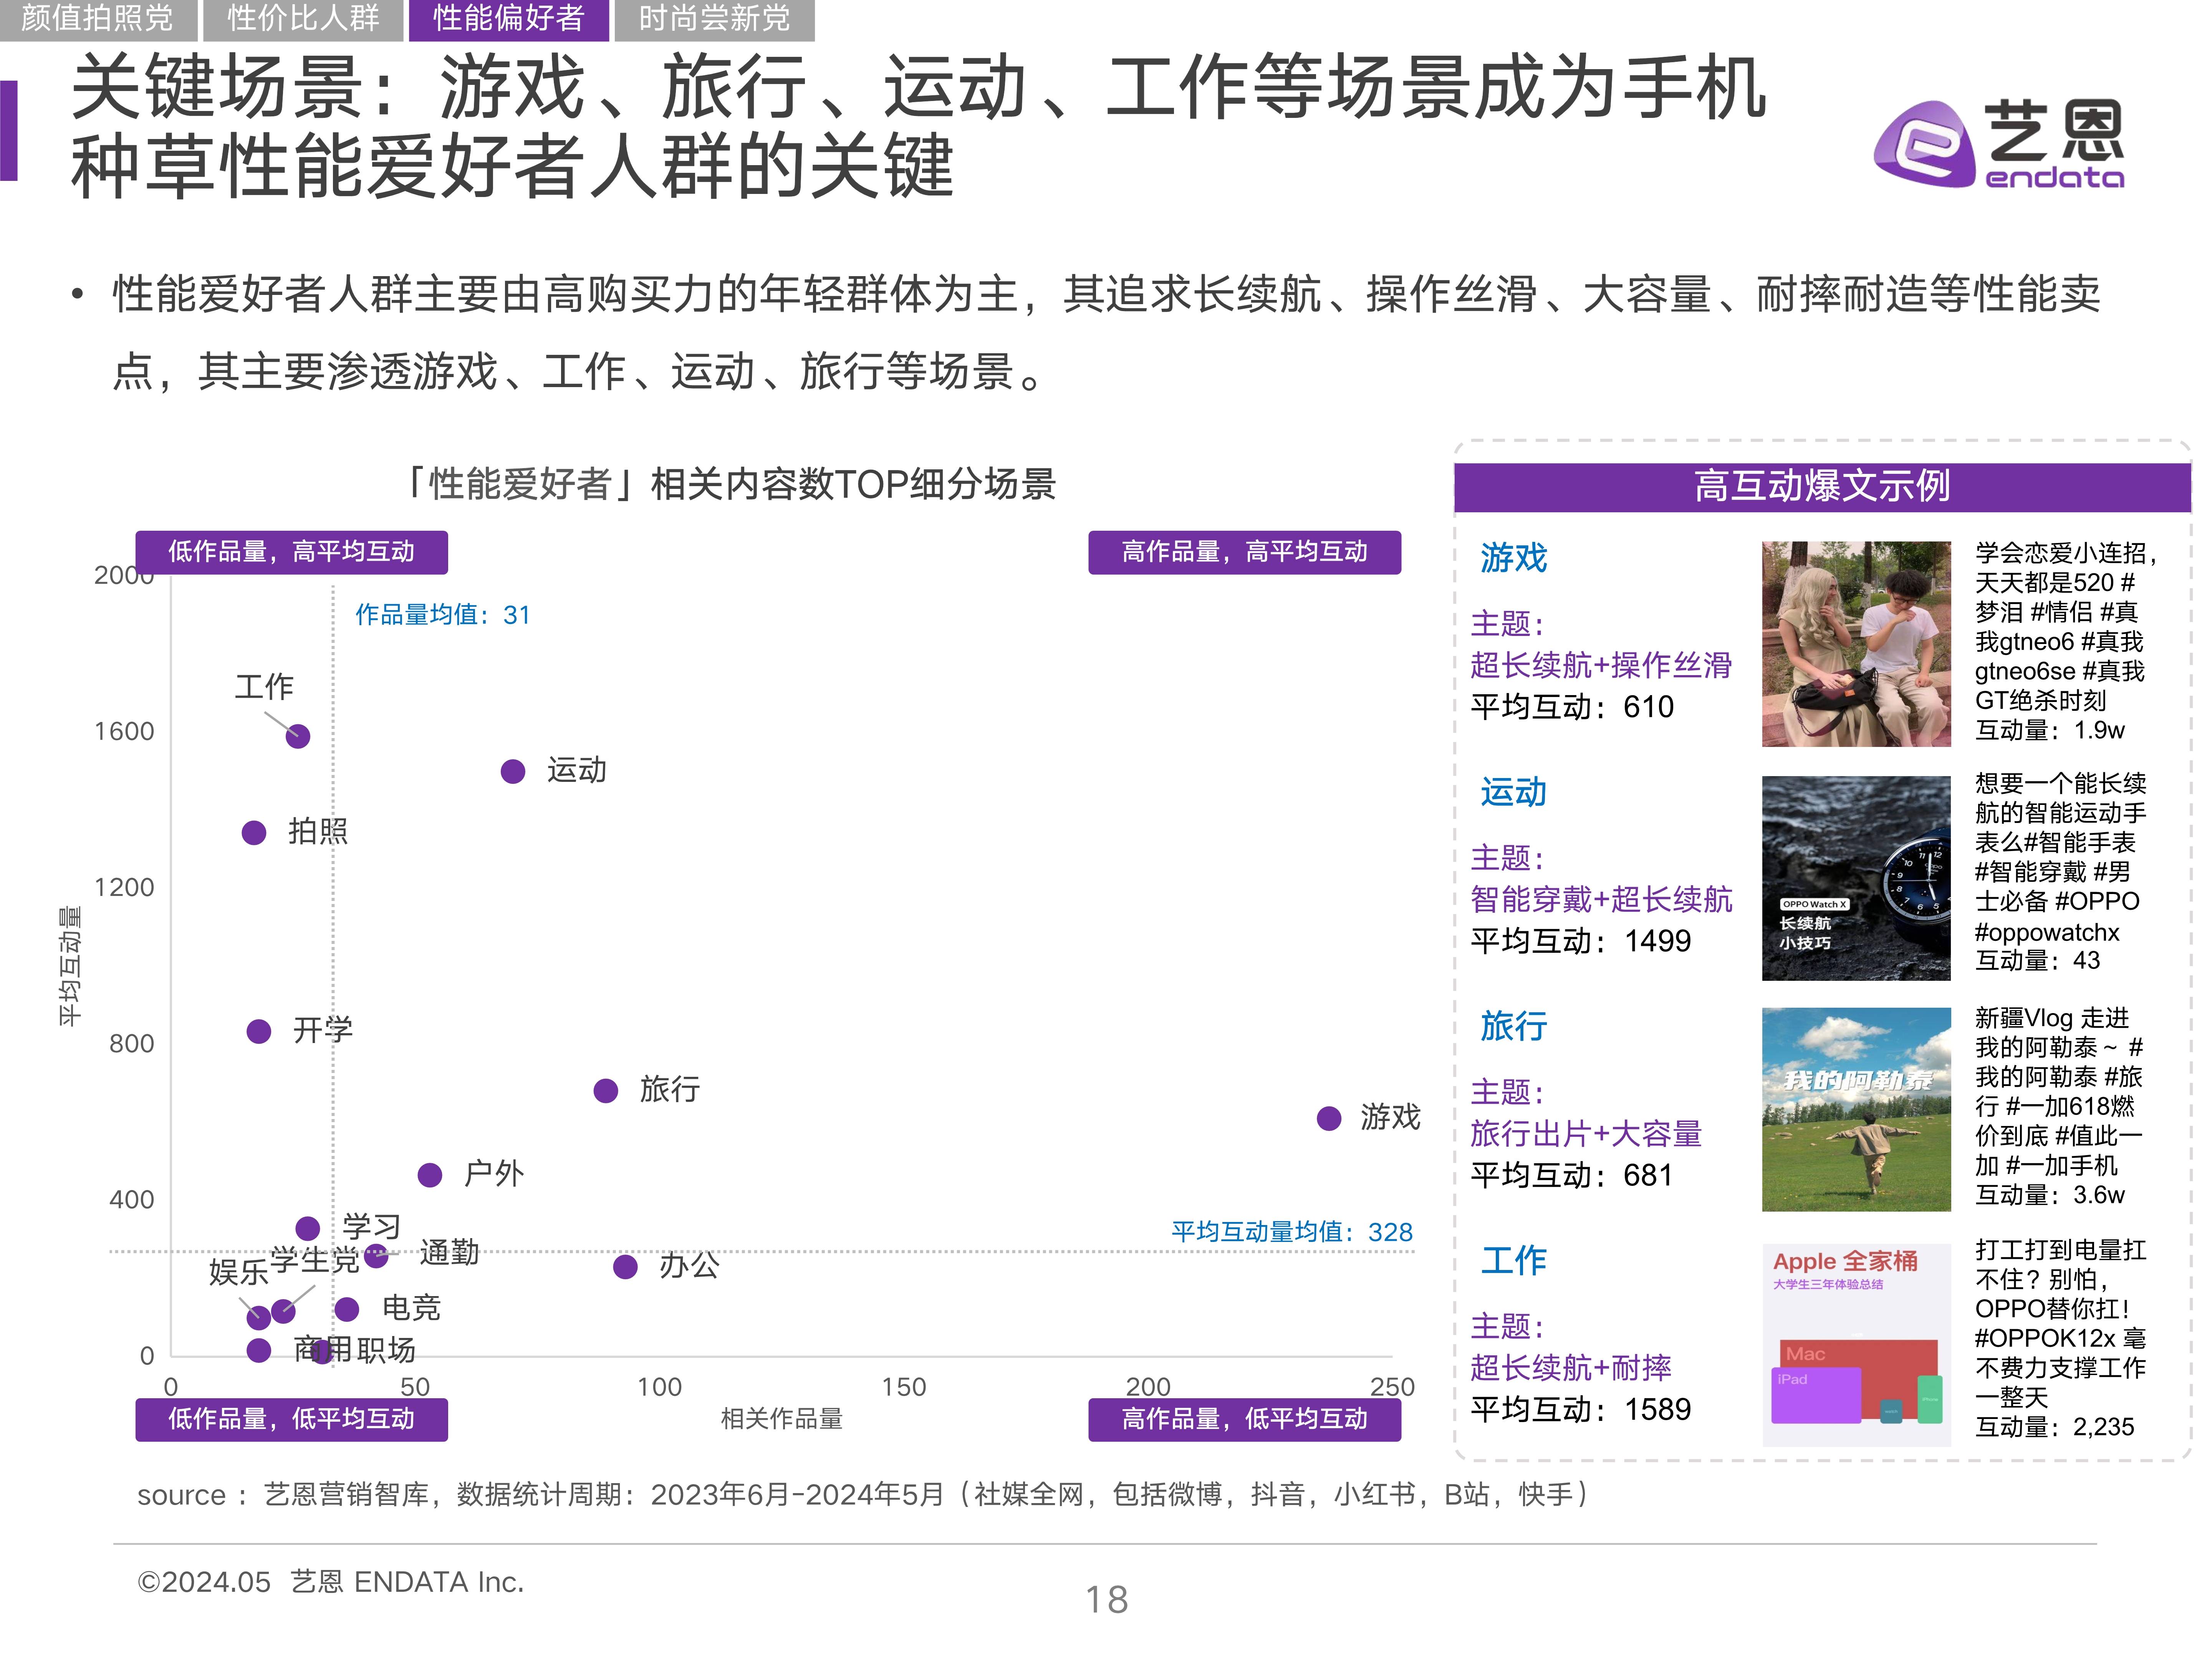Click the 相关作品量 axis label
The image size is (2212, 1659).
[x=782, y=1419]
